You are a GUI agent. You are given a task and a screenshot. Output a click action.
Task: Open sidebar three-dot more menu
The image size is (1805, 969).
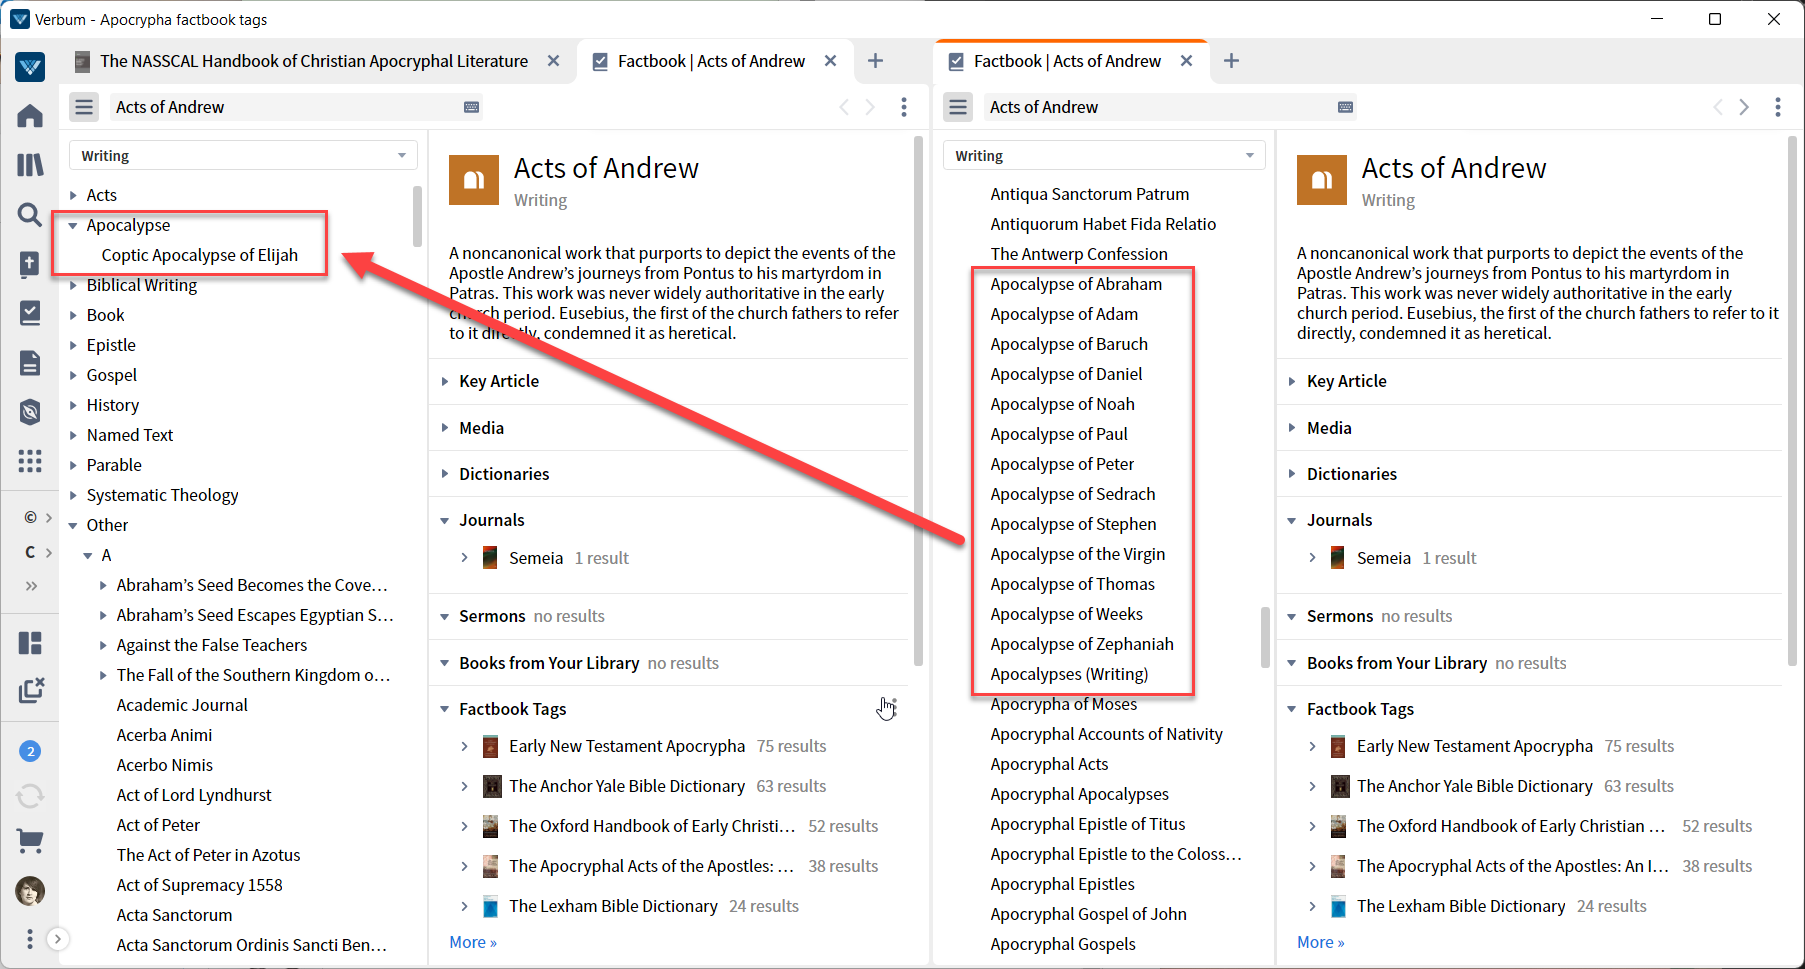click(30, 939)
